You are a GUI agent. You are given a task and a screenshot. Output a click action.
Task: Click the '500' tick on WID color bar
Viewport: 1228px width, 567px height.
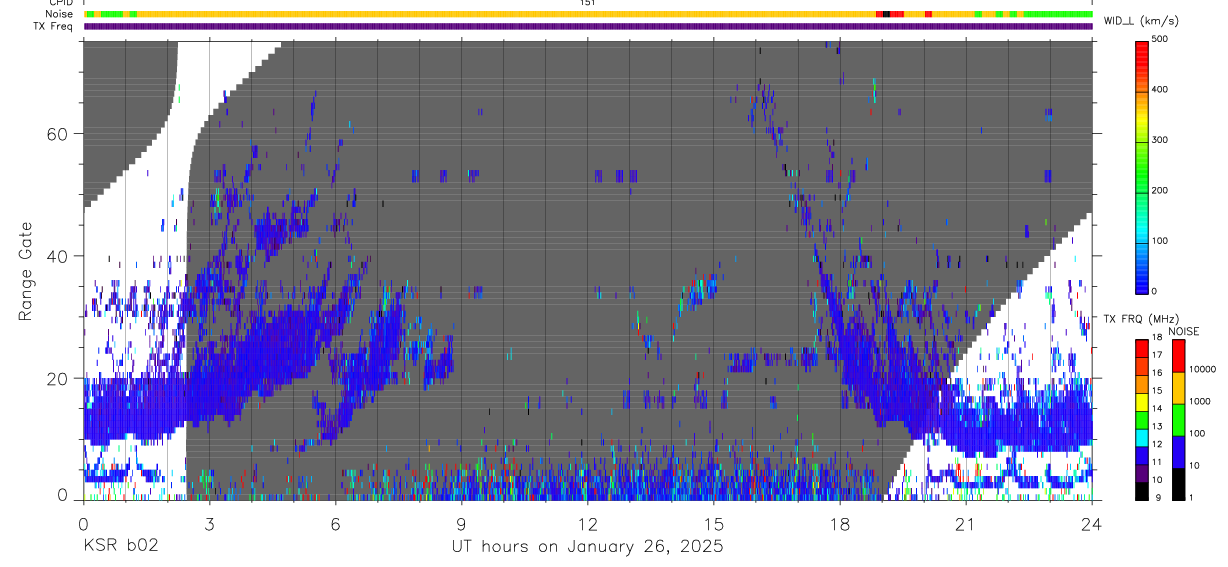pos(1161,39)
